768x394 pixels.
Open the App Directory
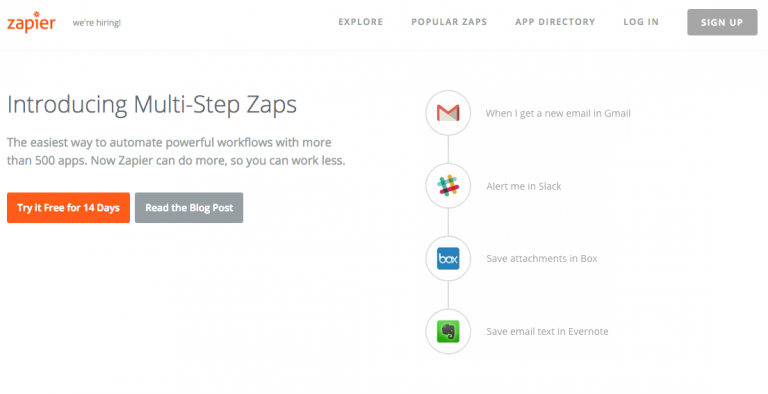pyautogui.click(x=555, y=22)
